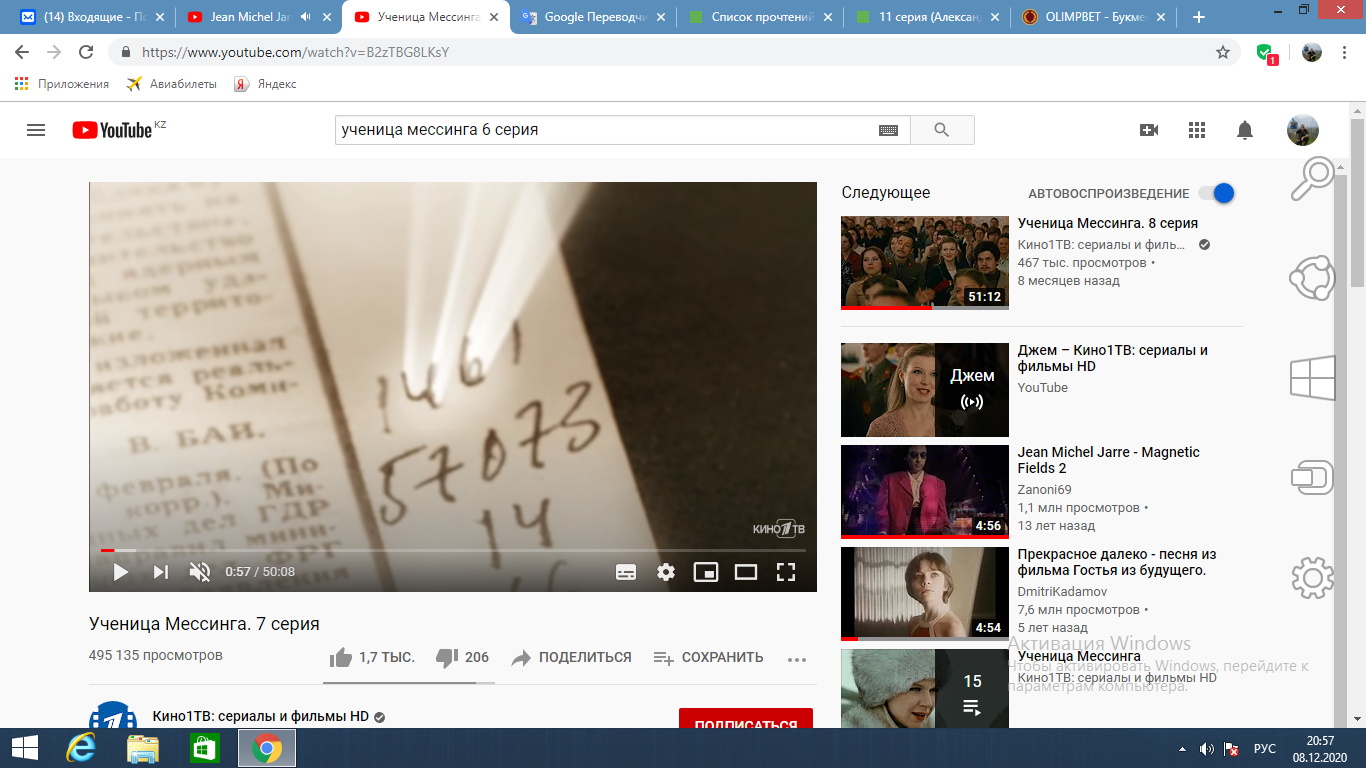Open the green shield extension icon
1366x768 pixels.
1265,53
